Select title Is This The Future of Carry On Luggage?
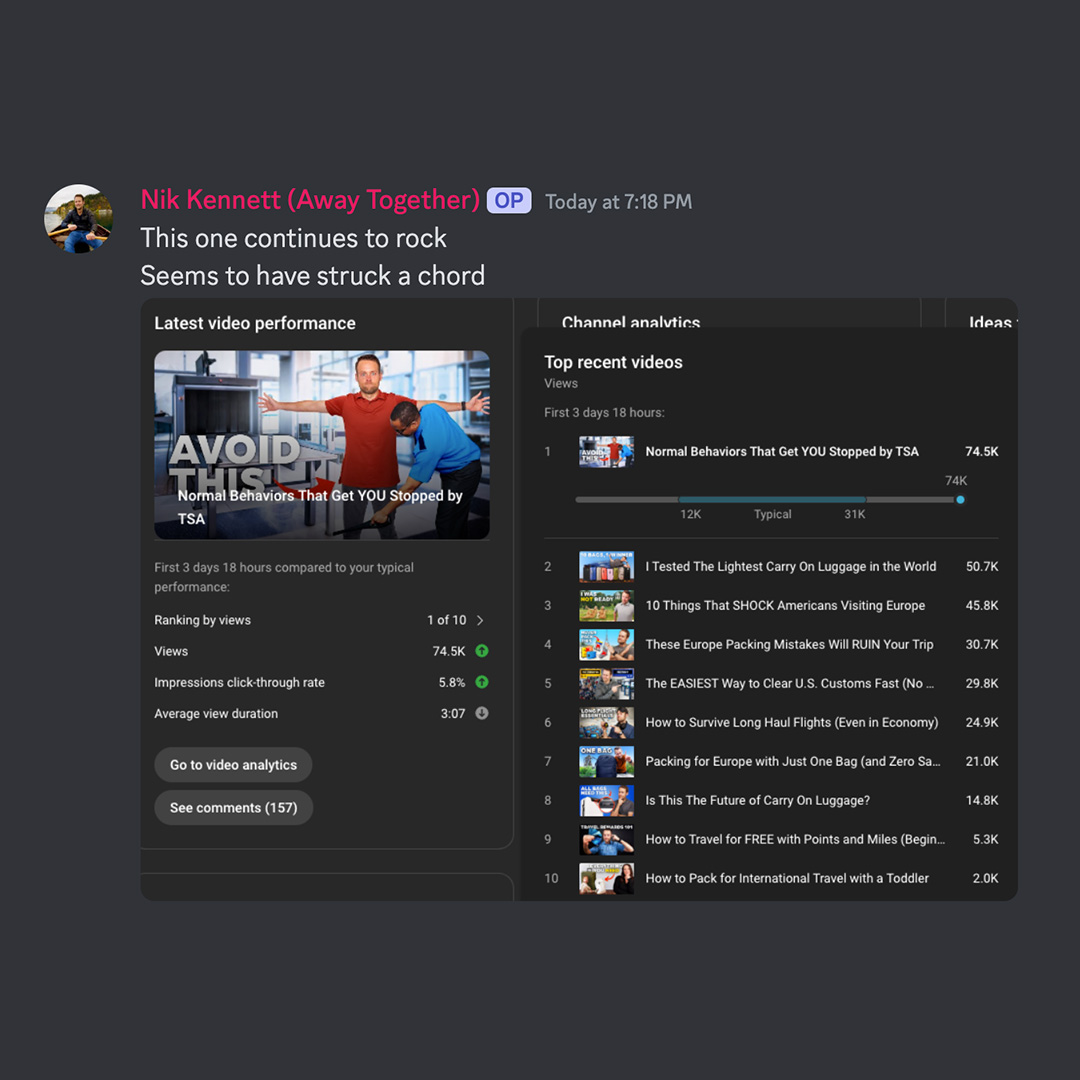Viewport: 1080px width, 1080px height. pos(758,800)
